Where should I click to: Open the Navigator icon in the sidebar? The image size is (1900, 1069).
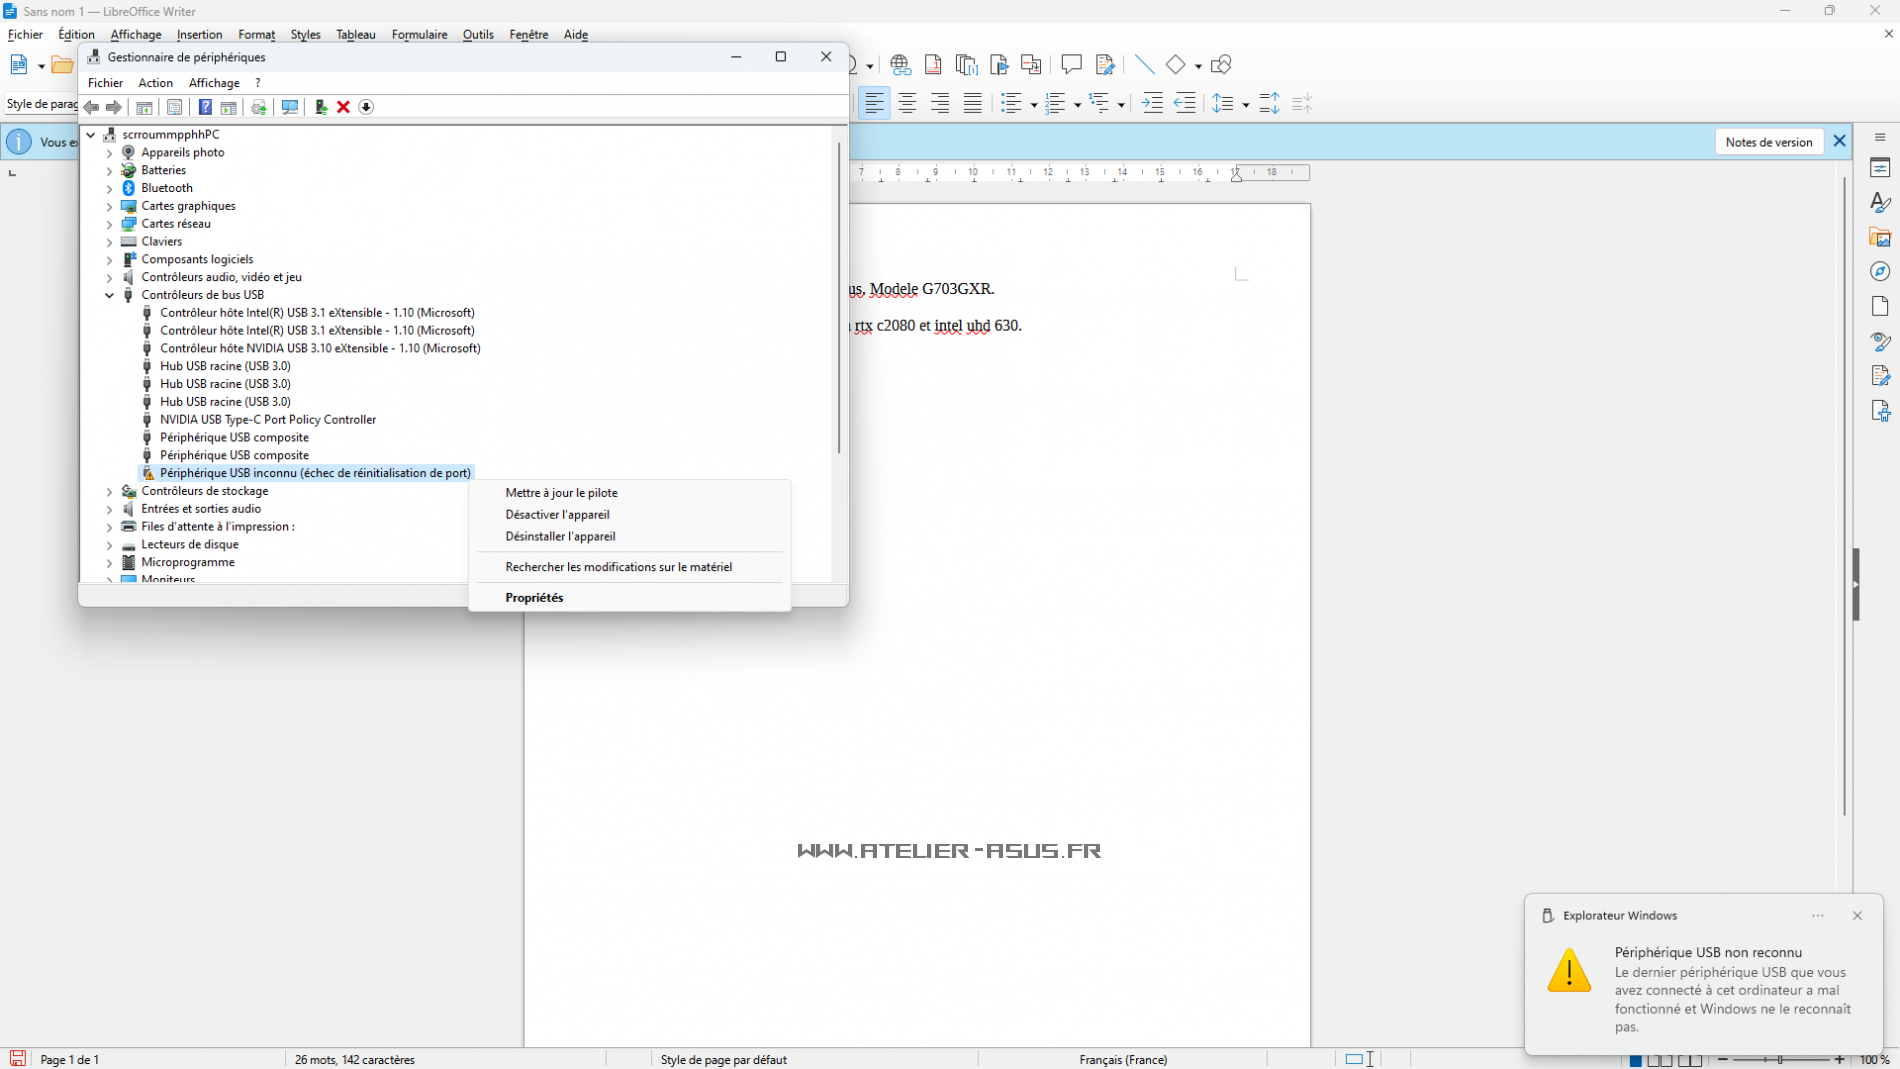point(1880,272)
